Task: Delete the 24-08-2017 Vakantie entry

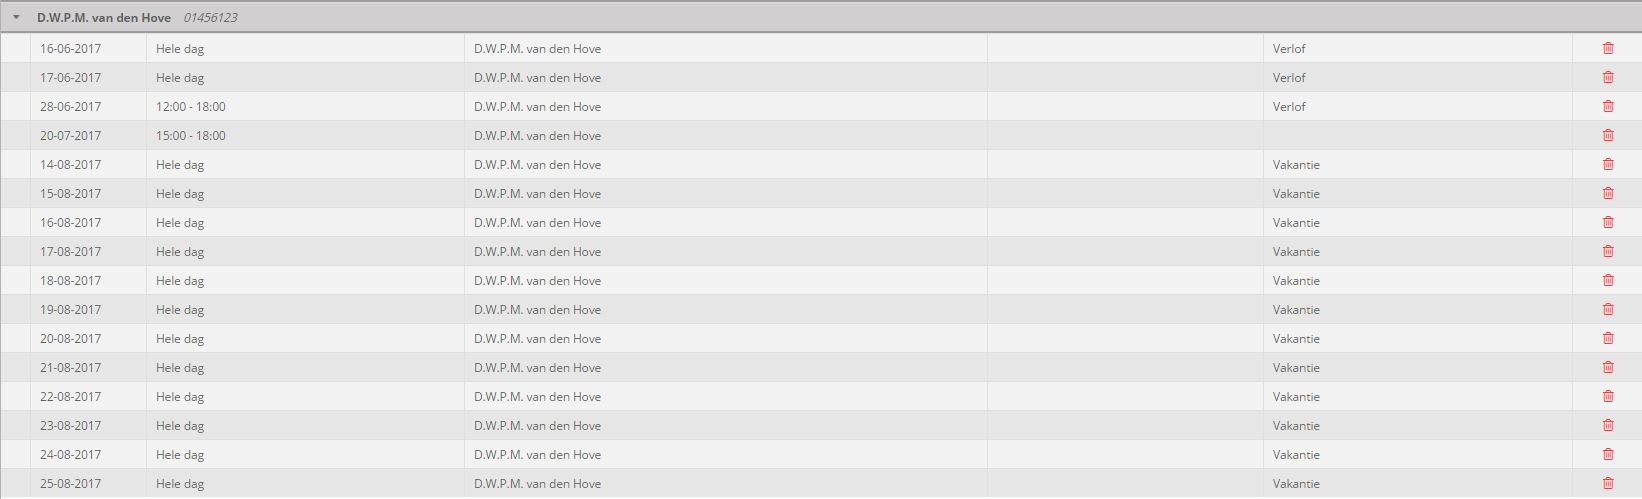Action: click(1608, 454)
